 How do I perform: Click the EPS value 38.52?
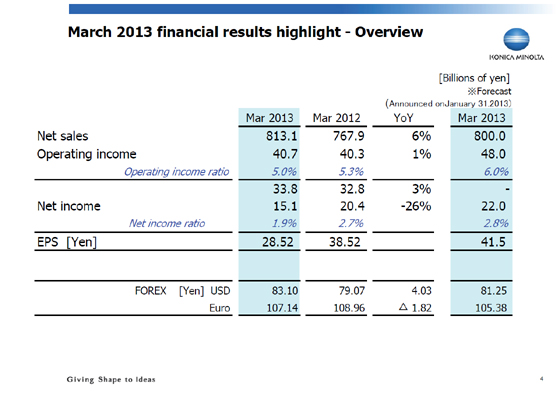point(345,242)
